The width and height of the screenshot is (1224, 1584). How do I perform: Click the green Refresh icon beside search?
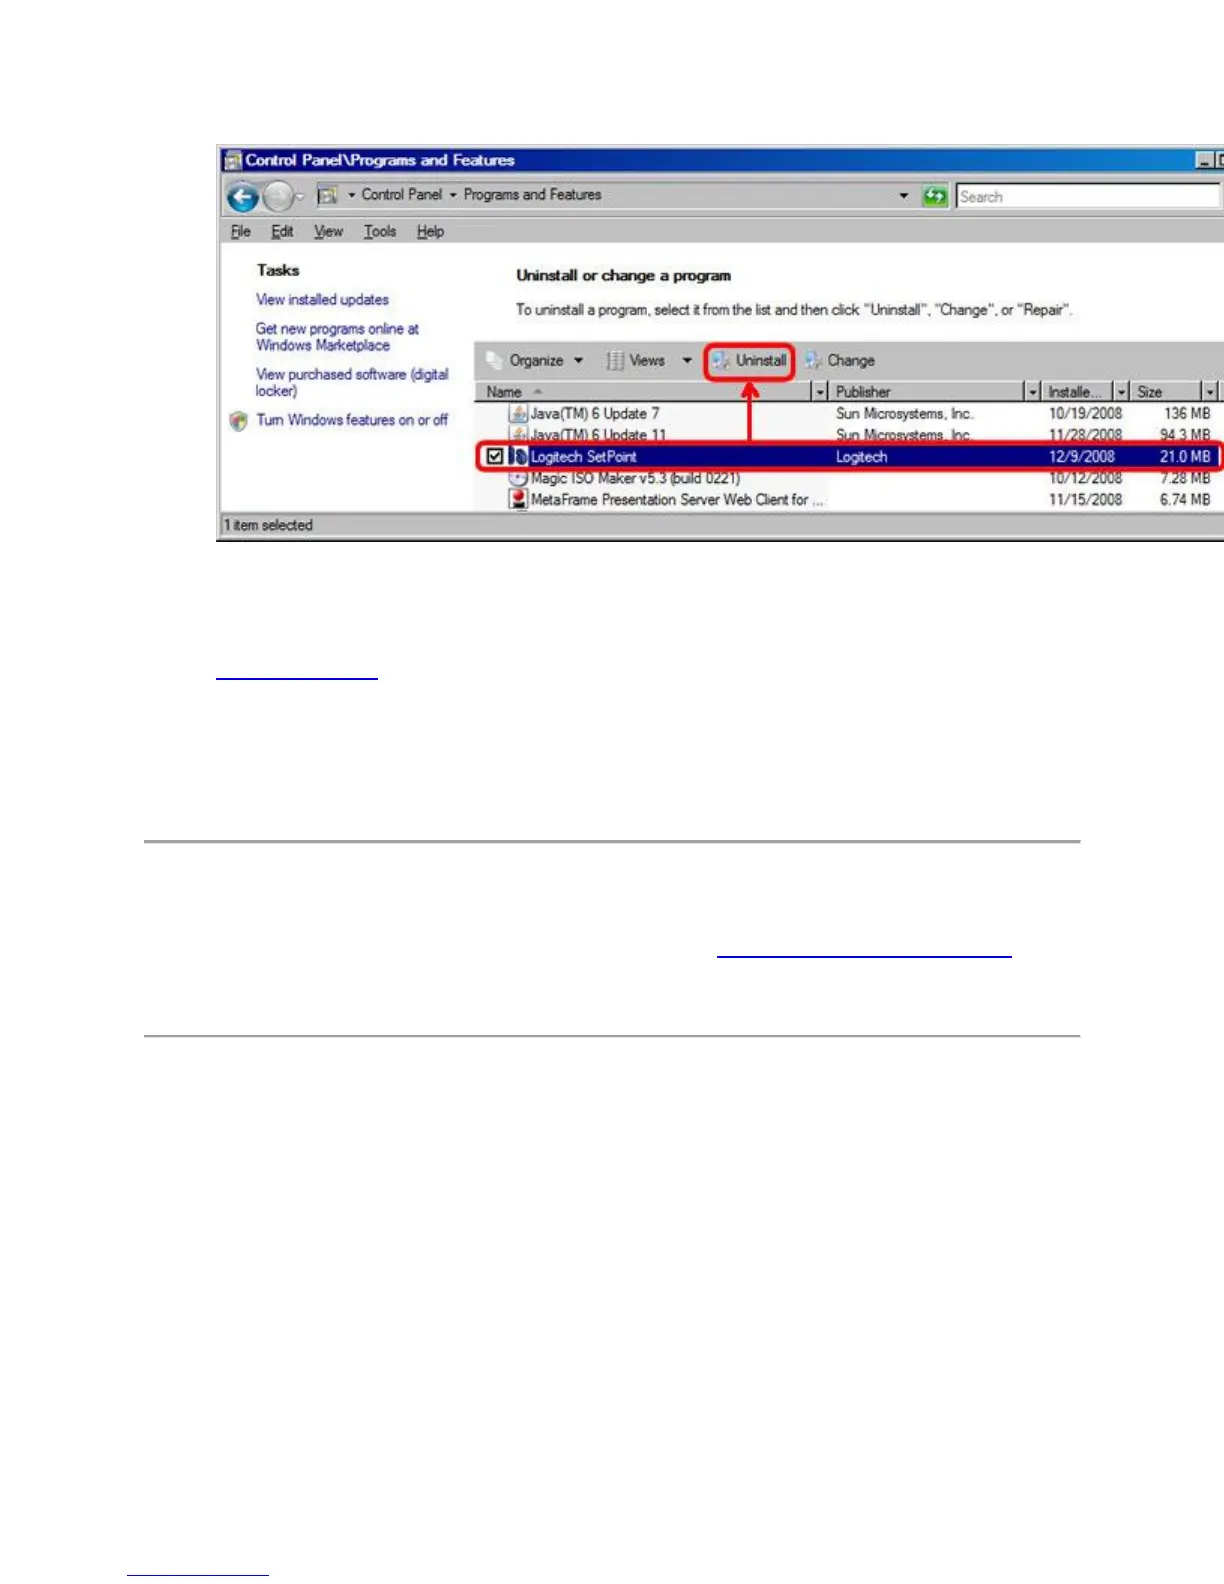click(x=935, y=196)
